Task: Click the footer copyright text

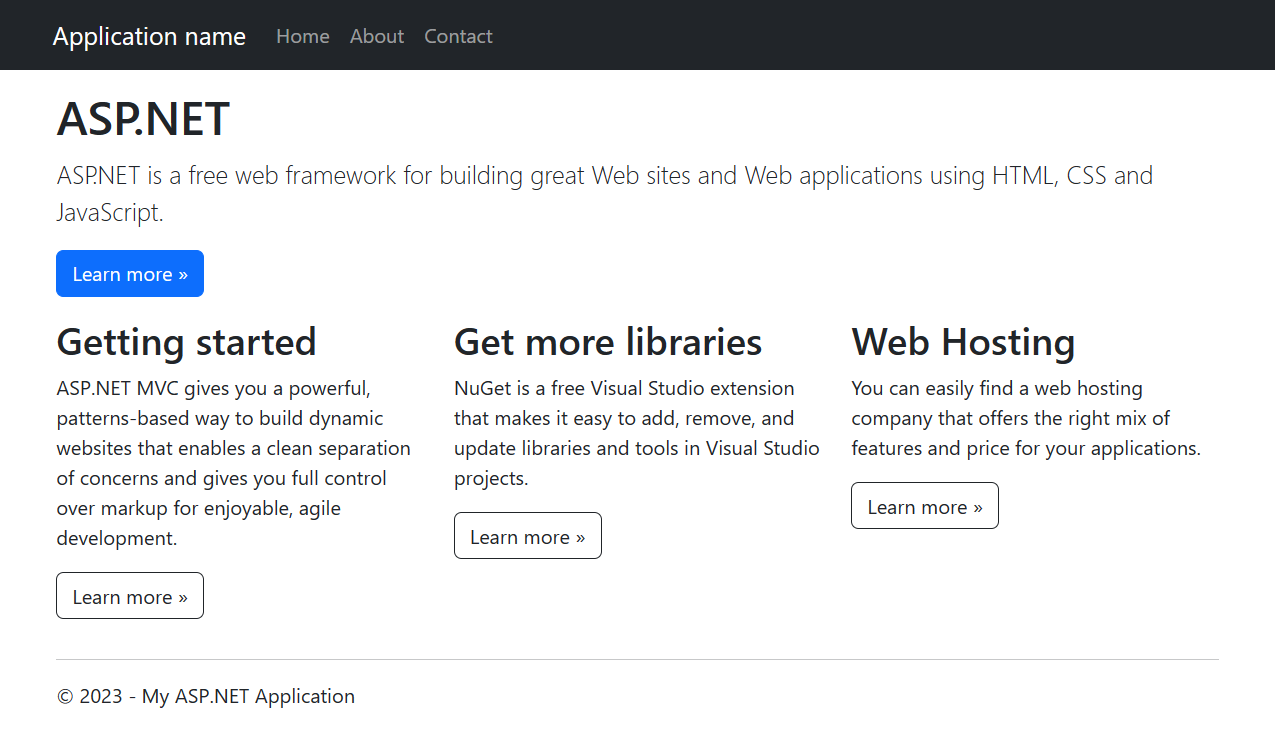Action: (206, 696)
